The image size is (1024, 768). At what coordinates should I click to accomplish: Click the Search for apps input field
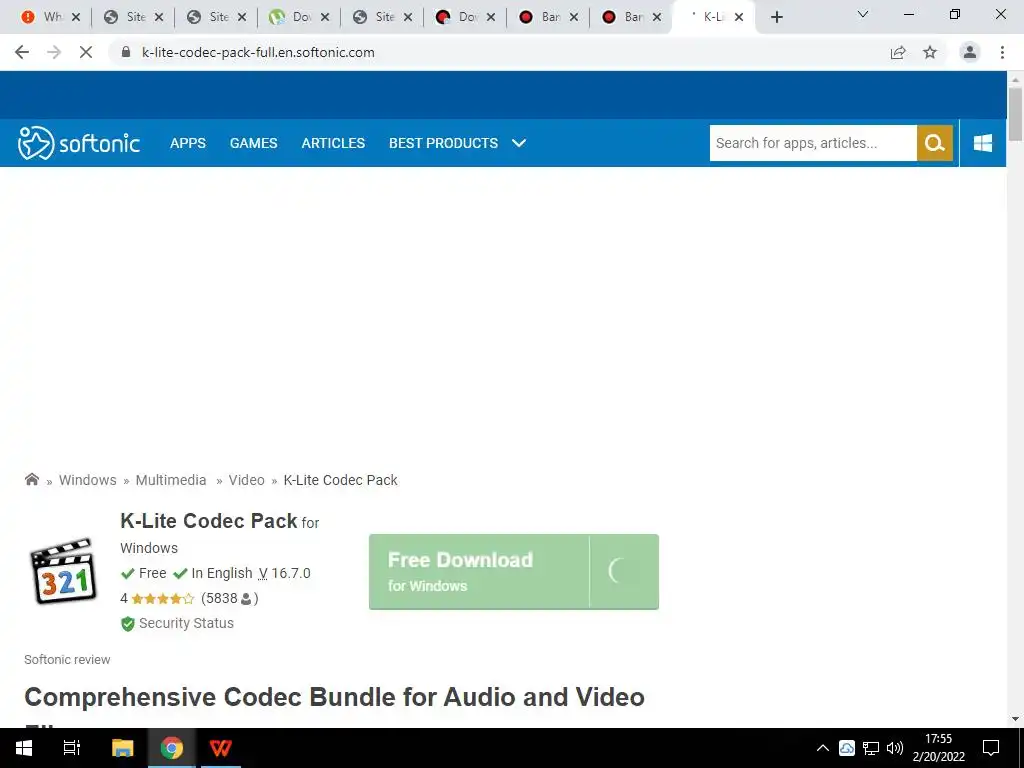click(813, 143)
